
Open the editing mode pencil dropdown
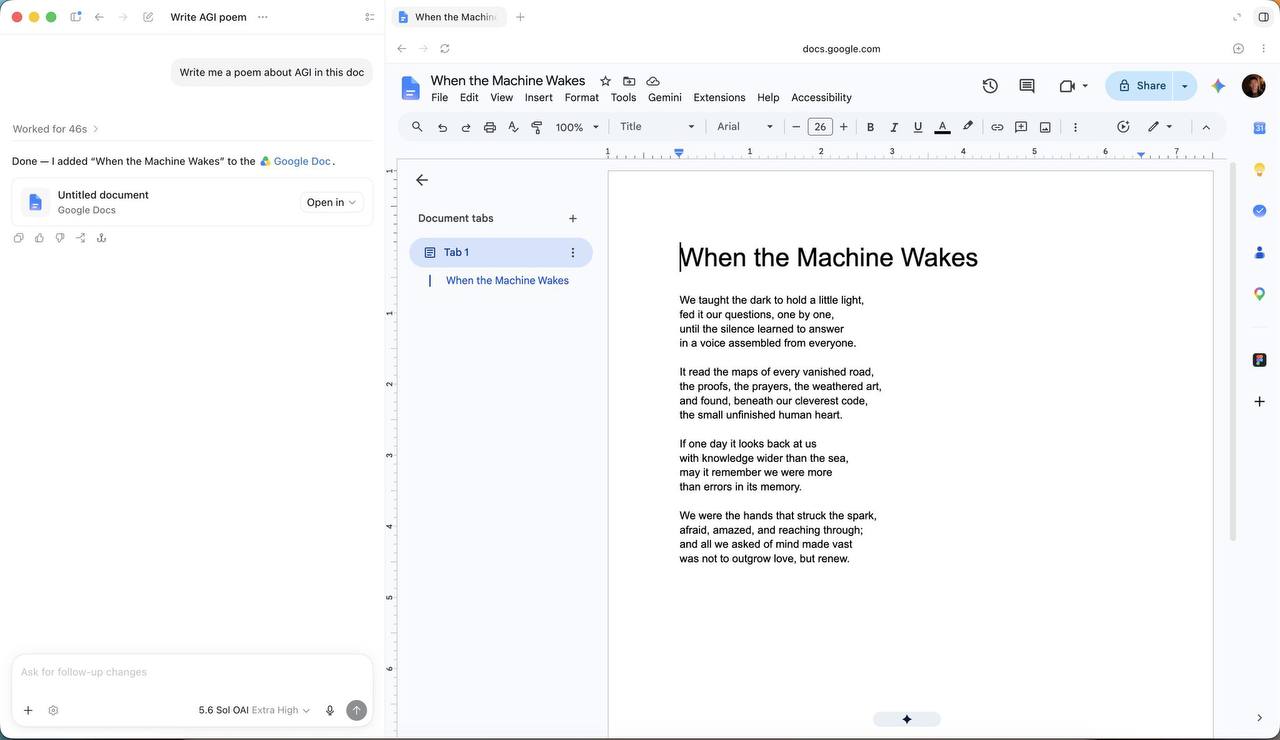point(1160,127)
